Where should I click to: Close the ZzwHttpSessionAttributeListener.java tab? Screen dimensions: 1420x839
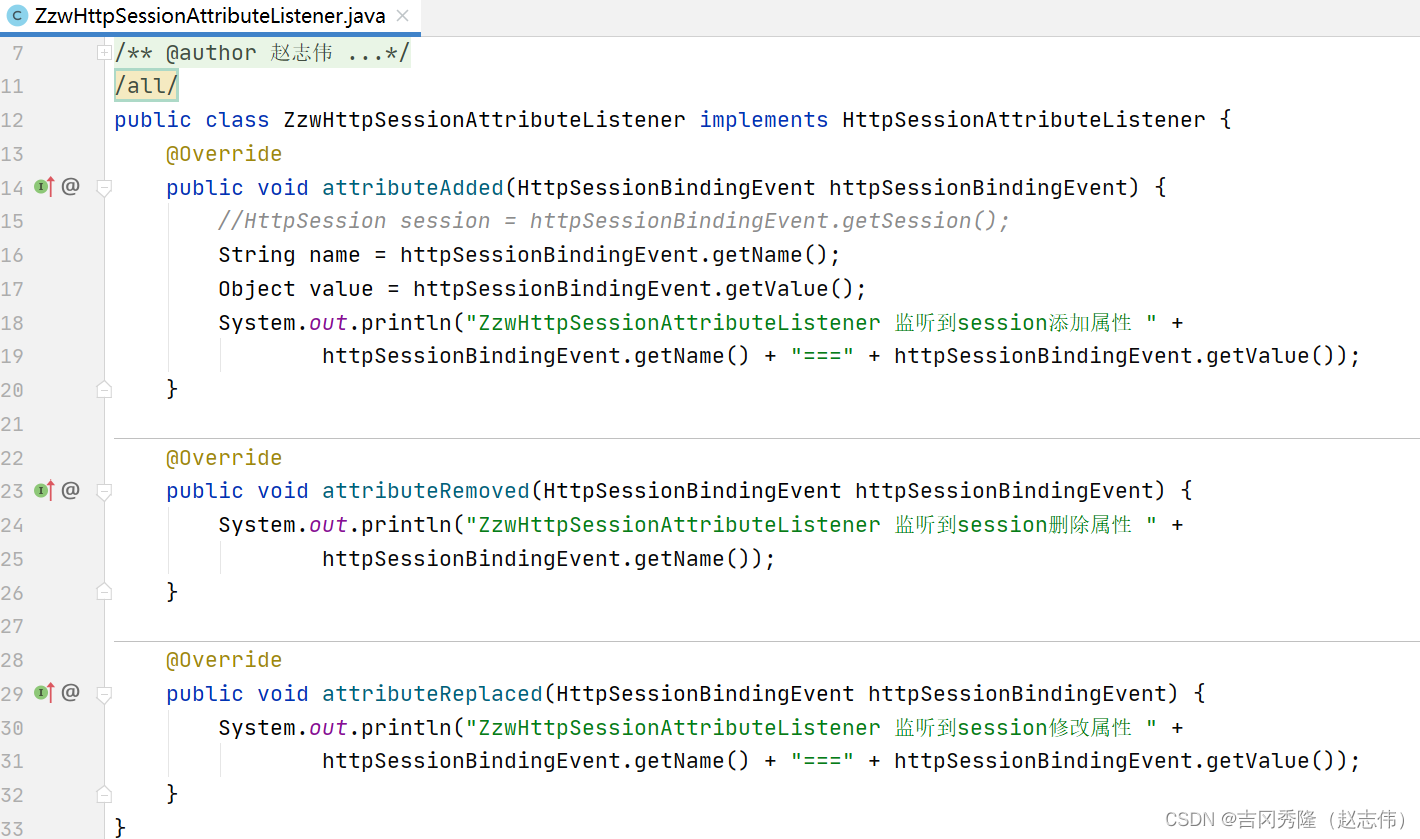coord(402,16)
